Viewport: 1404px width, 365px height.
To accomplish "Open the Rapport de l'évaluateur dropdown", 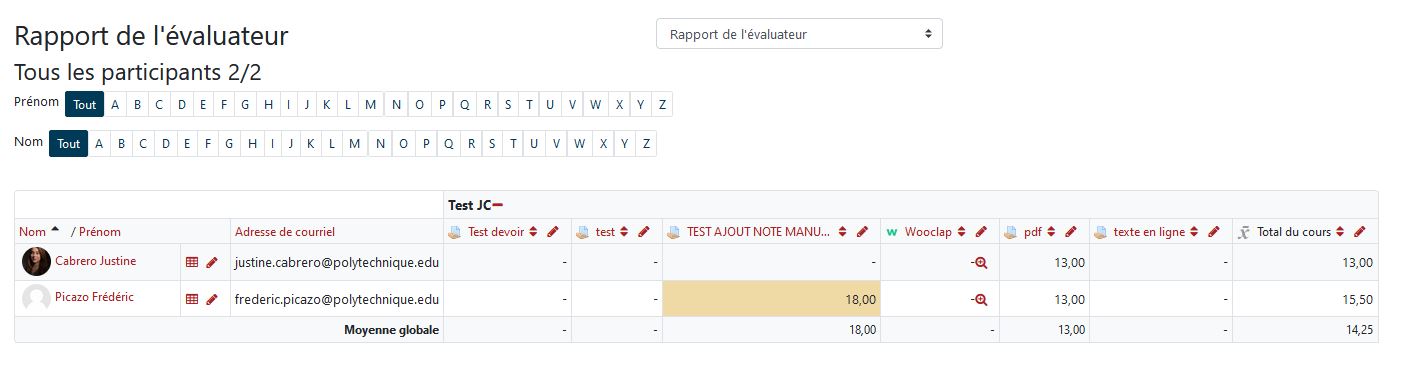I will coord(799,34).
